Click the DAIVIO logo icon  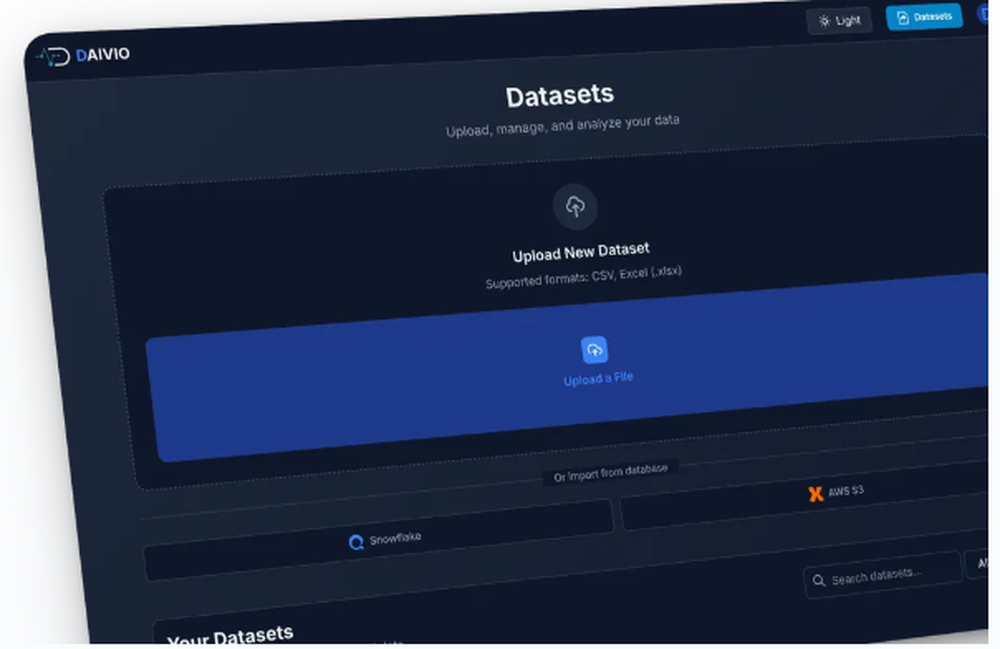pos(53,57)
